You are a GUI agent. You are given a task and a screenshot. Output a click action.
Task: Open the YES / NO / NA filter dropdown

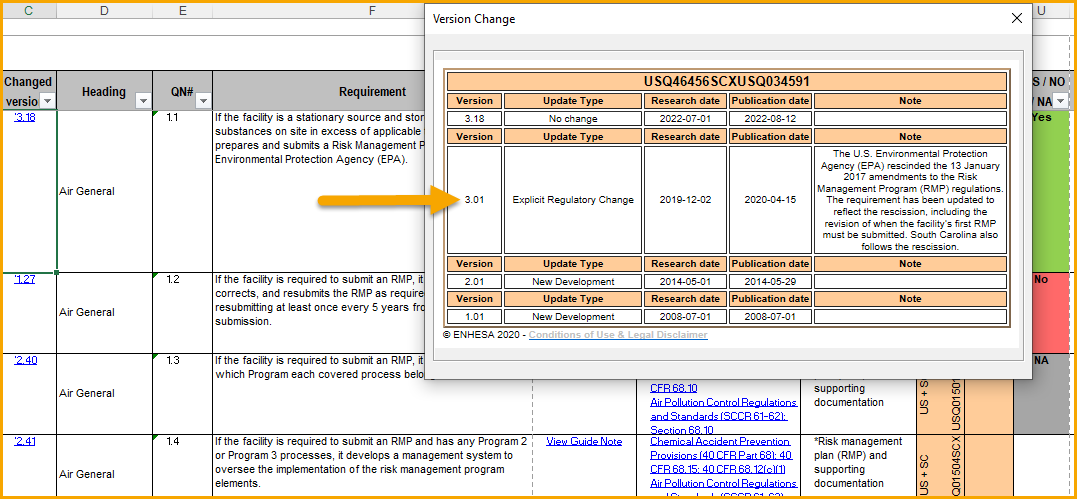point(1061,102)
